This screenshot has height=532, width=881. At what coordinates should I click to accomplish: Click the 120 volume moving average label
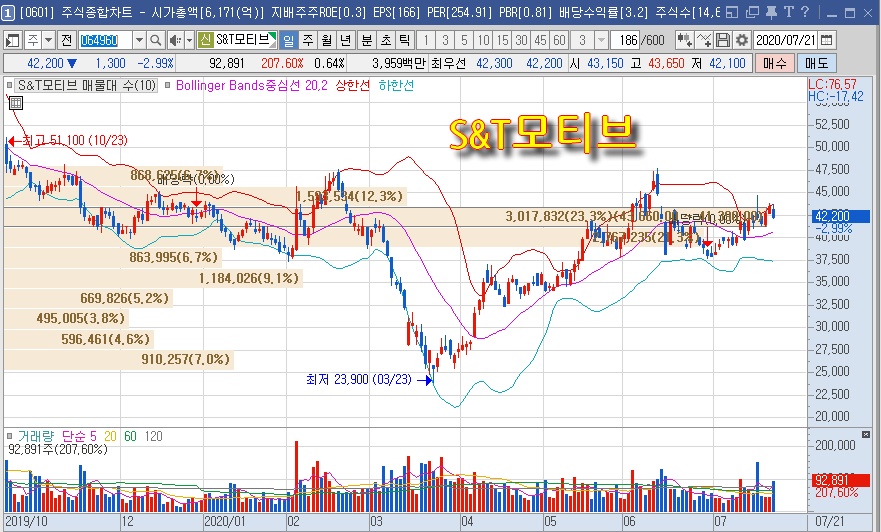[153, 436]
